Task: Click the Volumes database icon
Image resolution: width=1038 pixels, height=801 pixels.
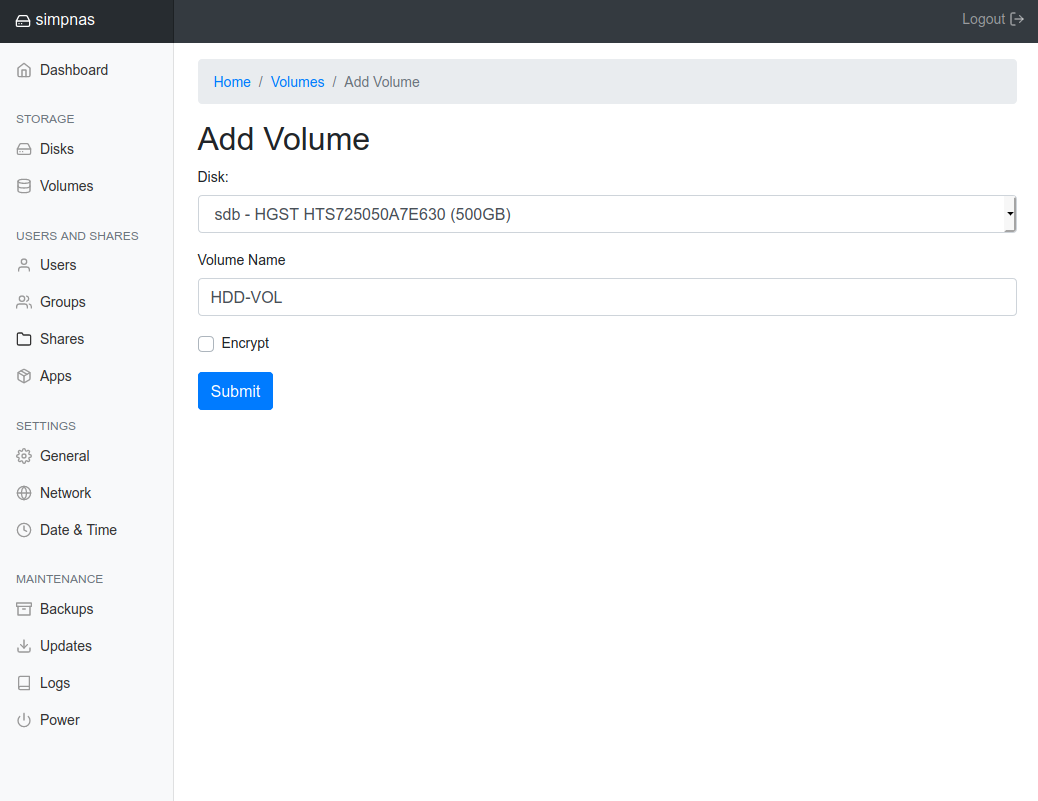Action: click(x=24, y=187)
